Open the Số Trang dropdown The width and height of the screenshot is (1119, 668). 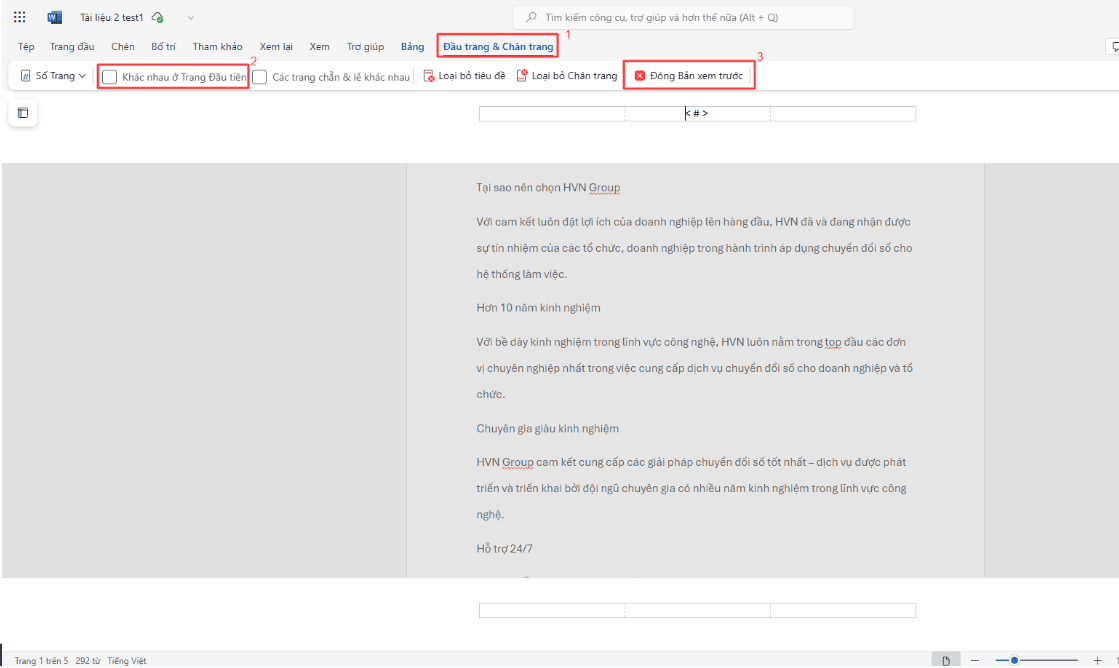tap(54, 76)
